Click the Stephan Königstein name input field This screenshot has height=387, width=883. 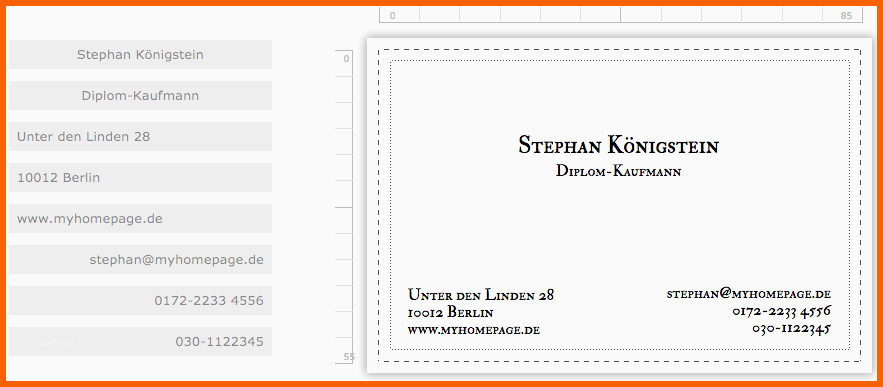pos(140,55)
